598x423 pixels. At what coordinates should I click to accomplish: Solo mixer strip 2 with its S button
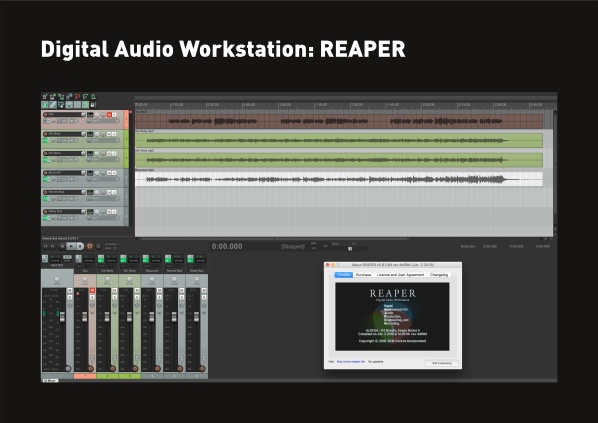114,298
